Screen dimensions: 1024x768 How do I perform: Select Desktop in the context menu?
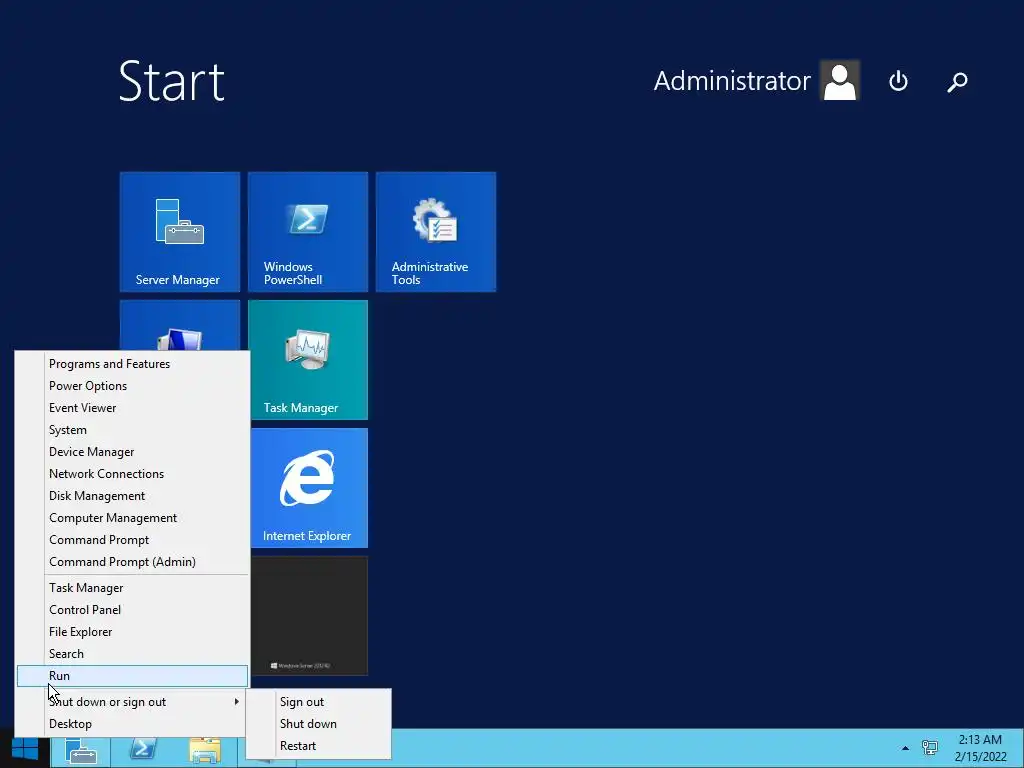132,724
